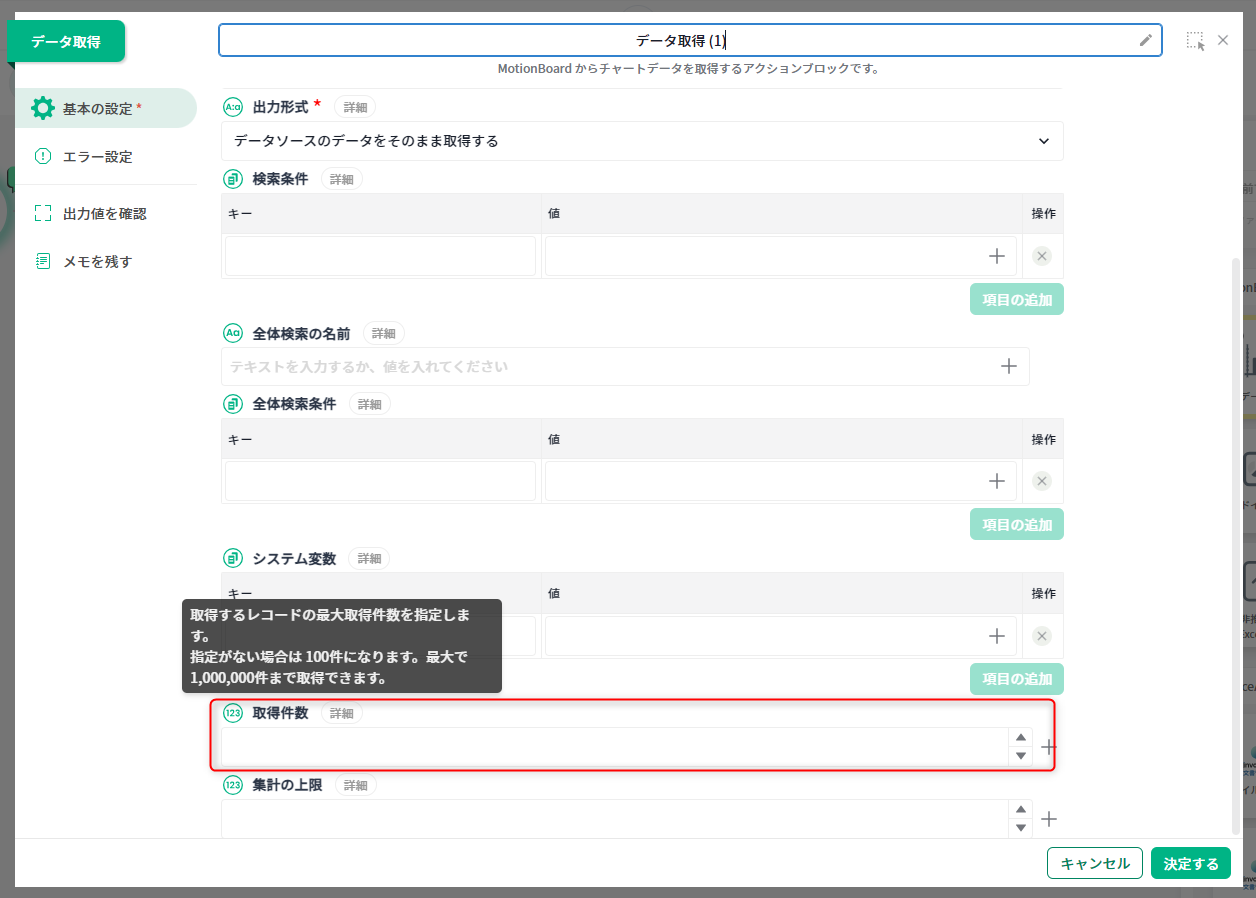Click the 全体検索条件 value input field

click(781, 481)
